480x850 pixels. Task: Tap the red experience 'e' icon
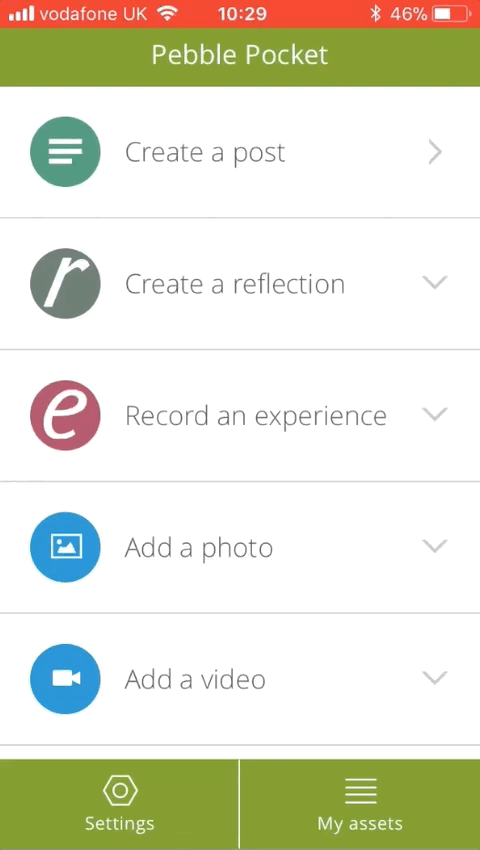coord(65,415)
